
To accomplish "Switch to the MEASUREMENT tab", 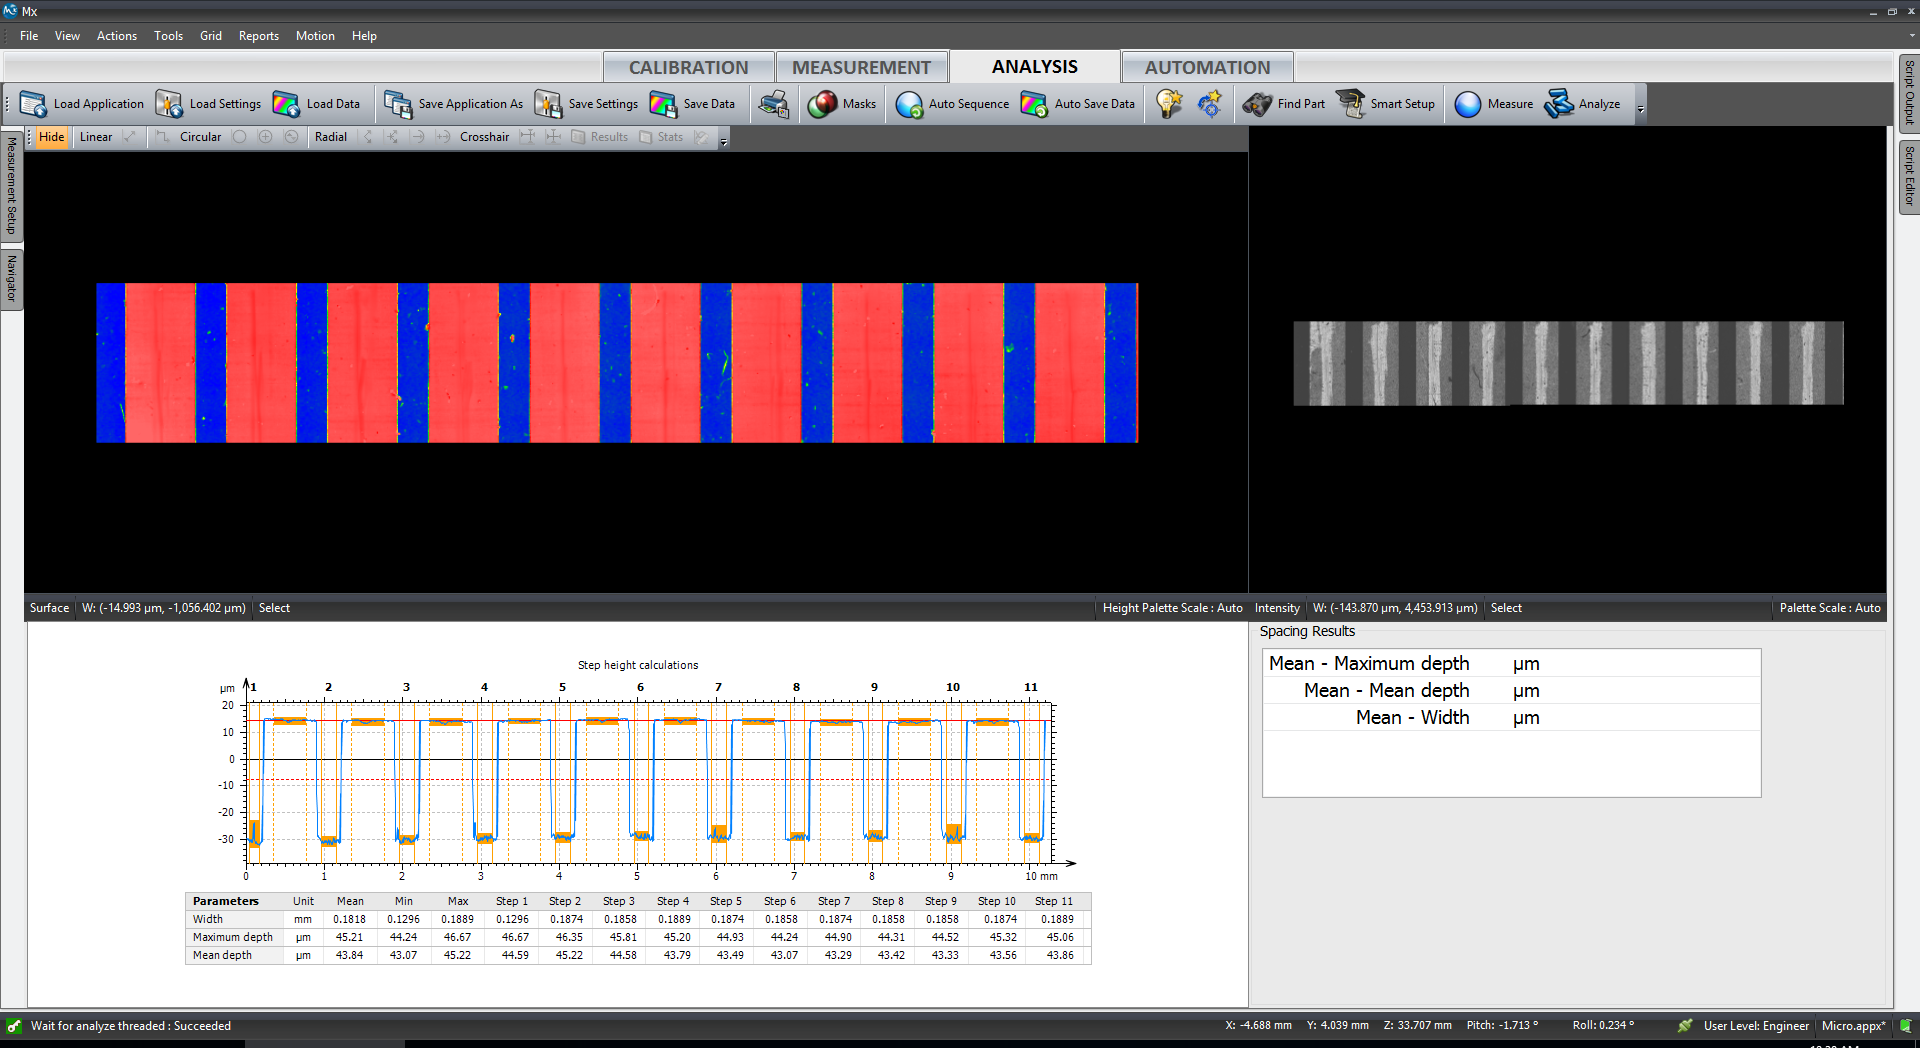I will click(861, 67).
